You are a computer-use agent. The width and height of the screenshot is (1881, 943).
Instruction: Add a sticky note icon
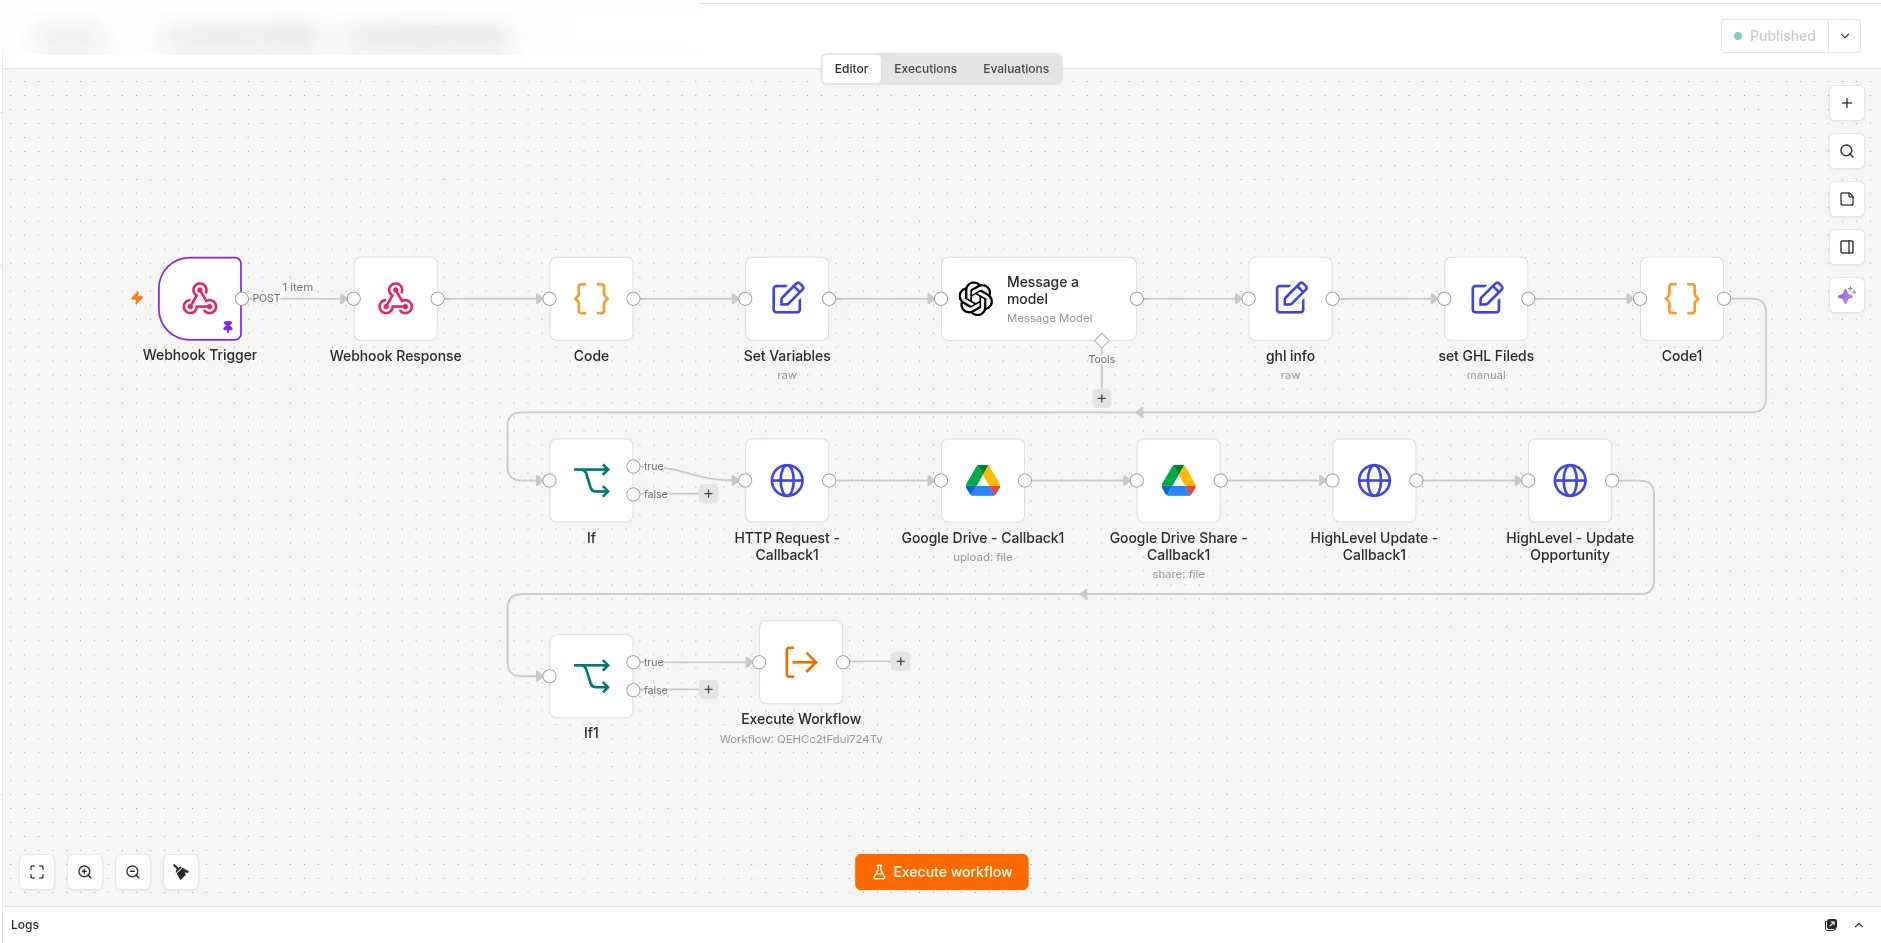click(x=1847, y=199)
